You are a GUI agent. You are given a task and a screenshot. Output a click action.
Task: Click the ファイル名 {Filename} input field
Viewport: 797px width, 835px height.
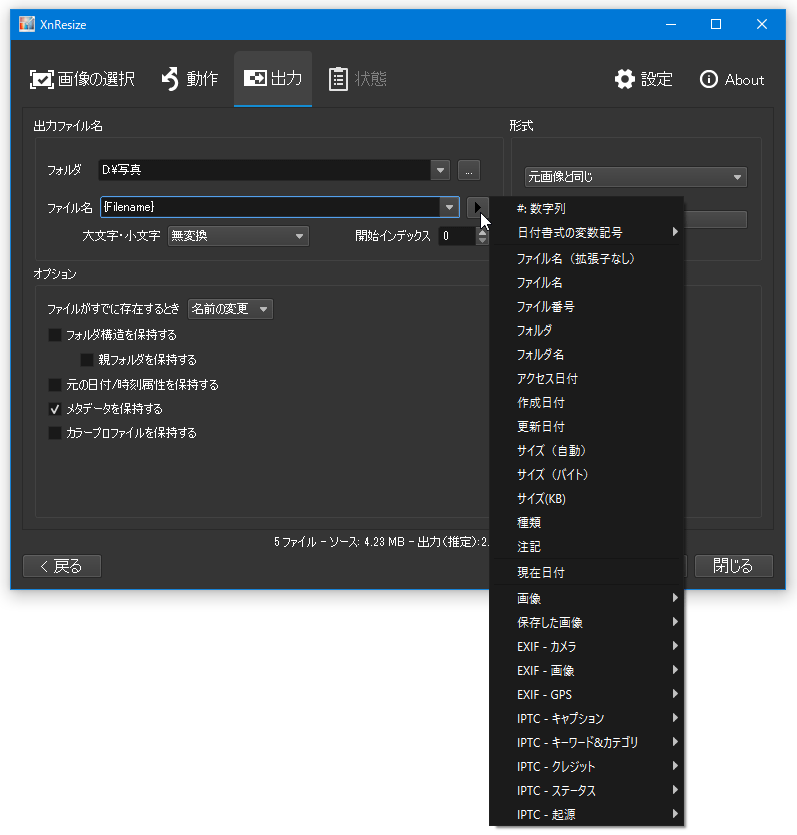[270, 207]
